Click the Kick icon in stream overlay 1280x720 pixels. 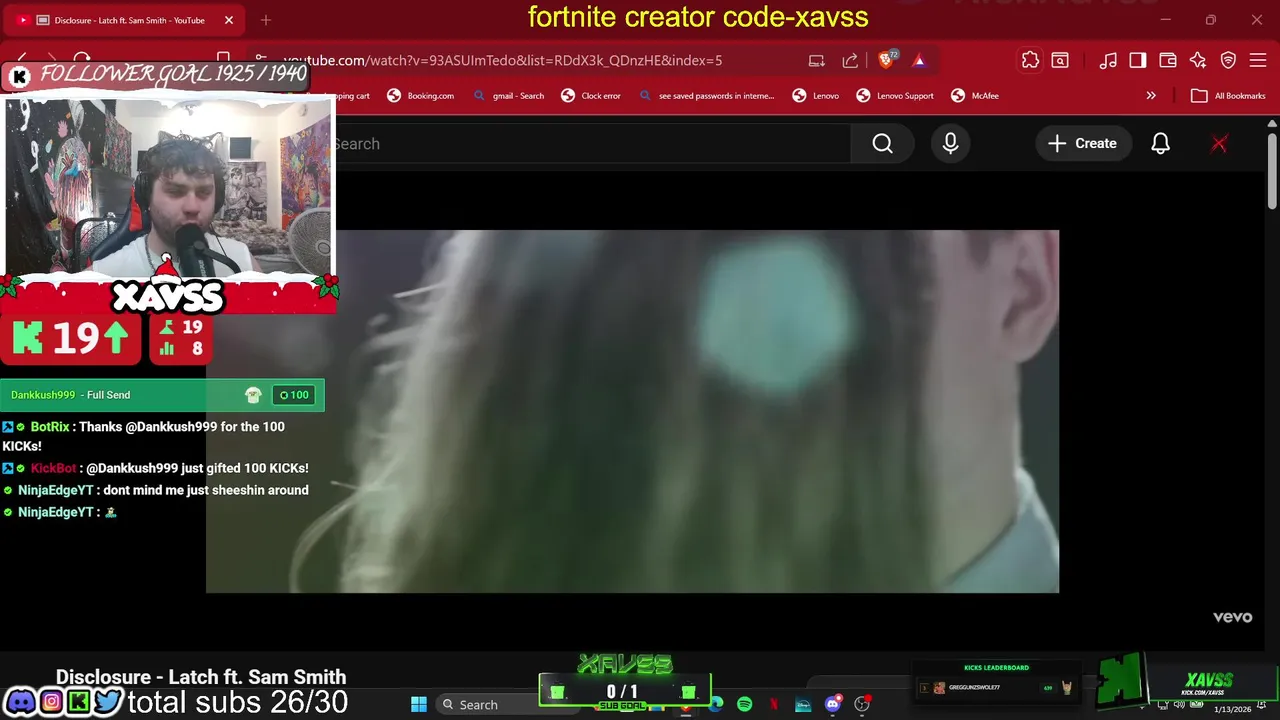pos(79,702)
